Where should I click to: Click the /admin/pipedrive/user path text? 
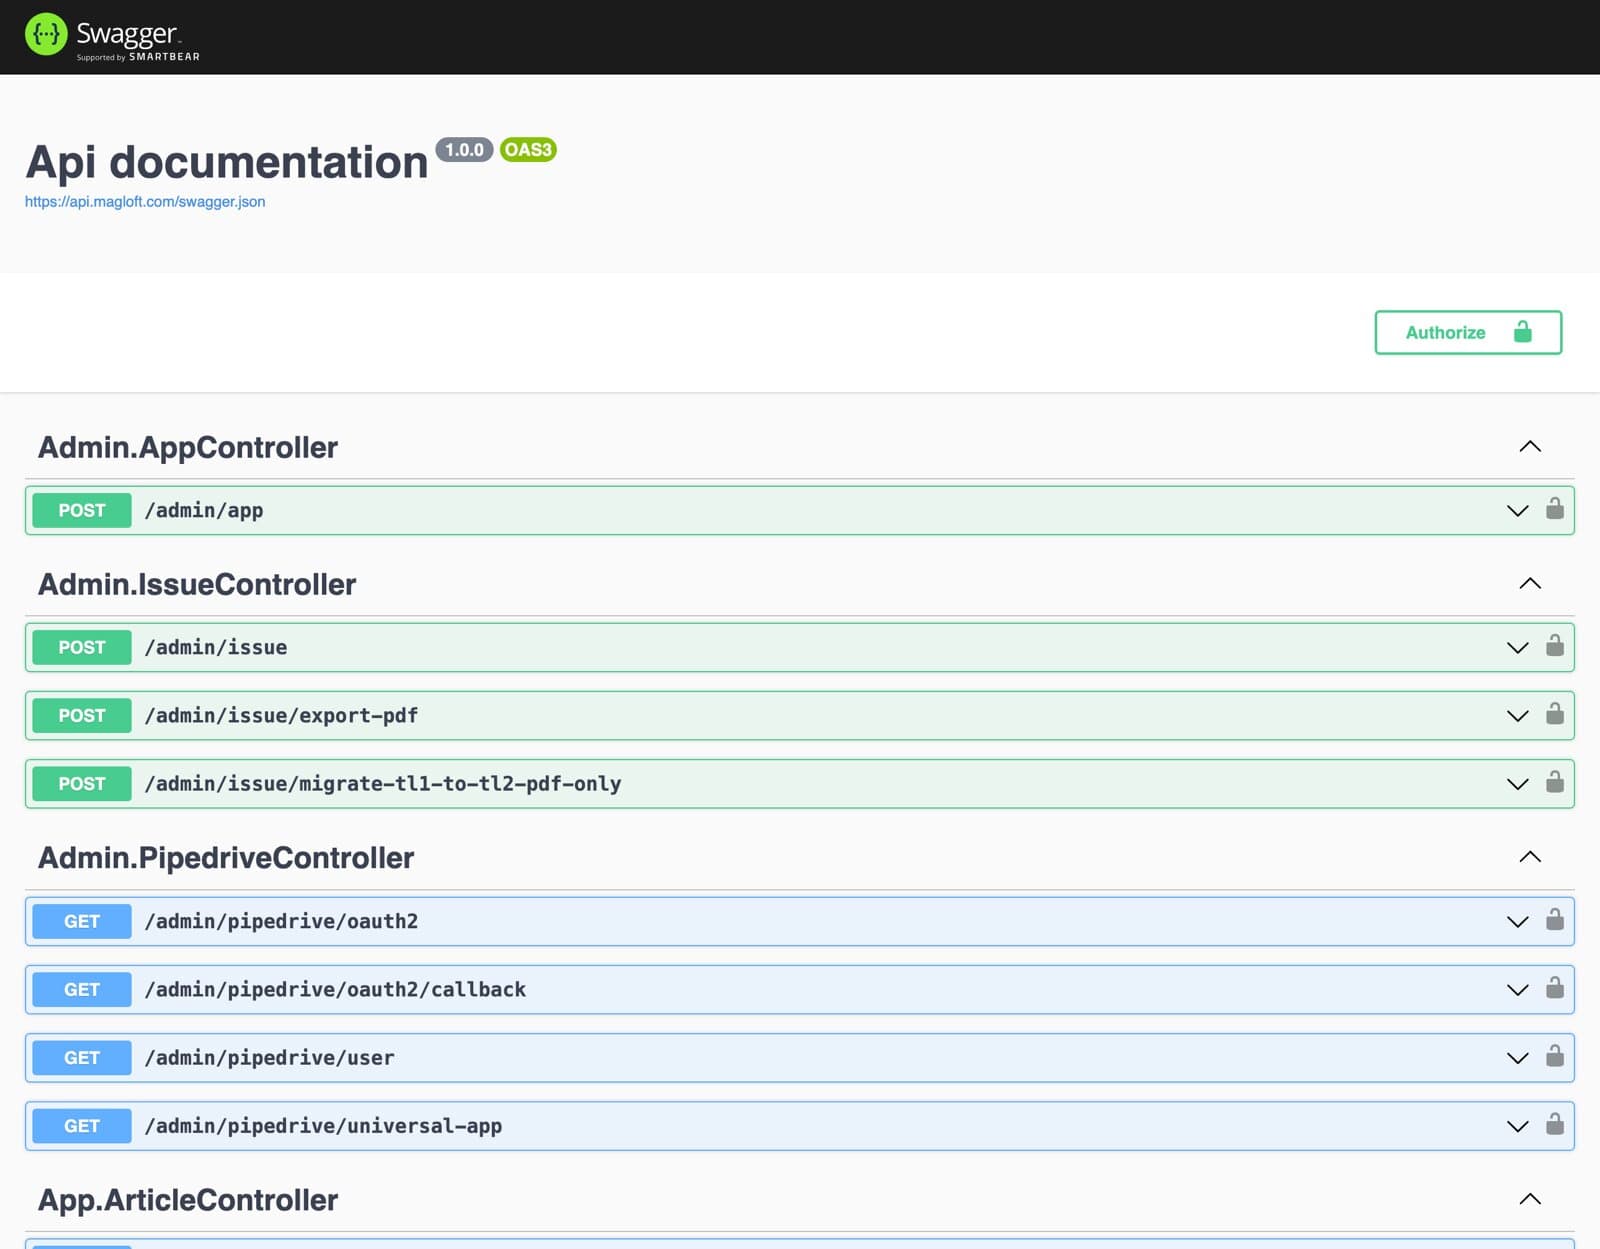[x=269, y=1057]
